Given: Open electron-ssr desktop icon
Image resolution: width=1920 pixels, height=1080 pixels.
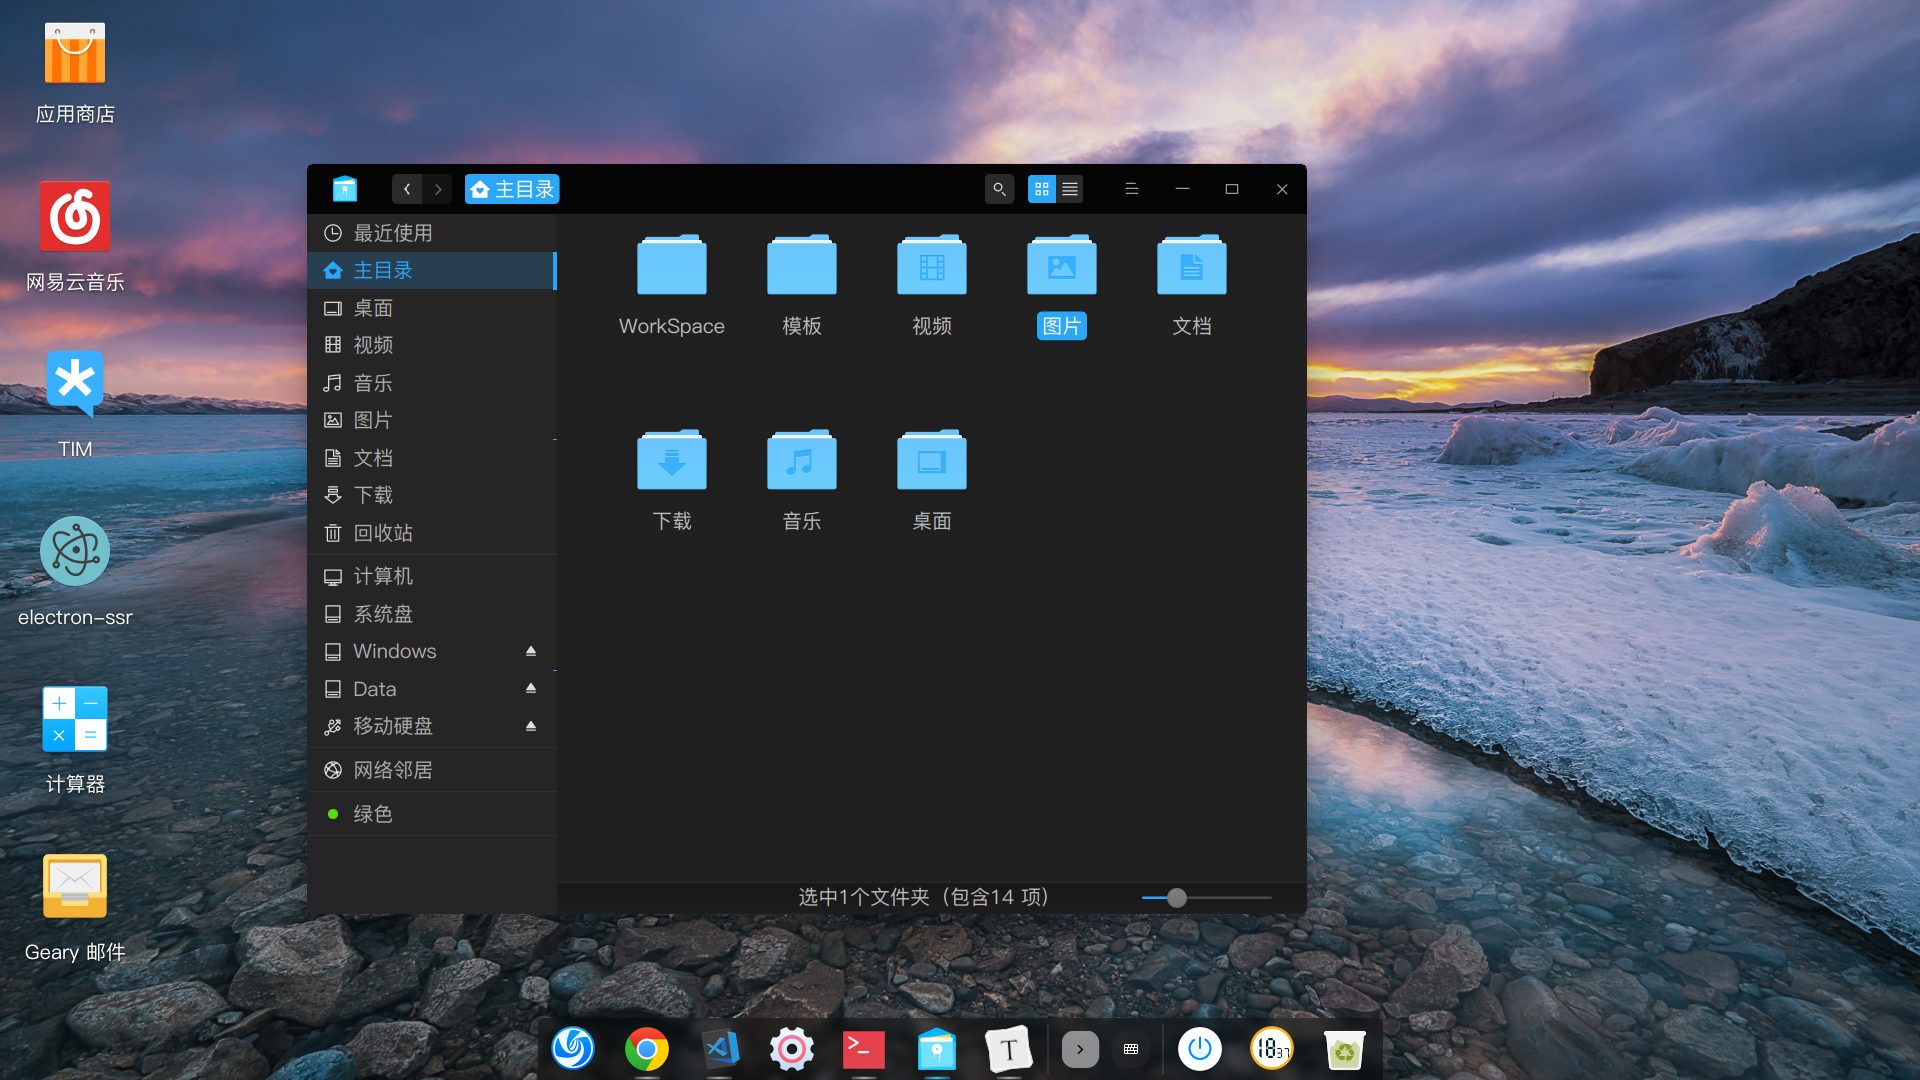Looking at the screenshot, I should pyautogui.click(x=75, y=572).
